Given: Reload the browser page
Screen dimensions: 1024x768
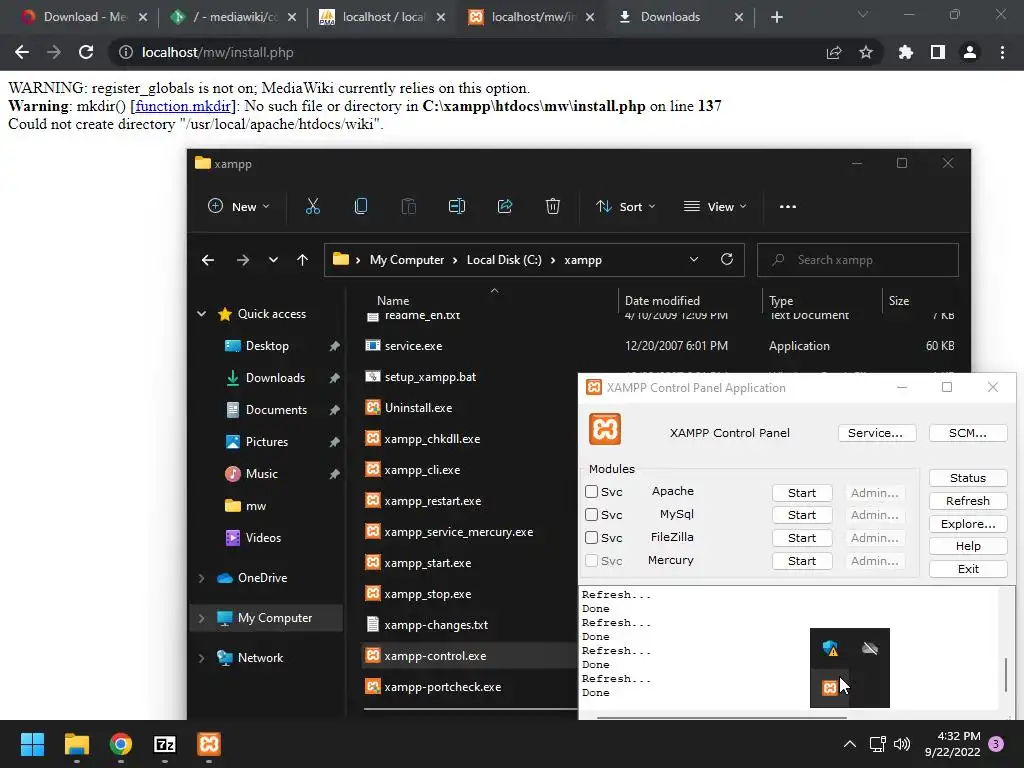Looking at the screenshot, I should click(86, 52).
